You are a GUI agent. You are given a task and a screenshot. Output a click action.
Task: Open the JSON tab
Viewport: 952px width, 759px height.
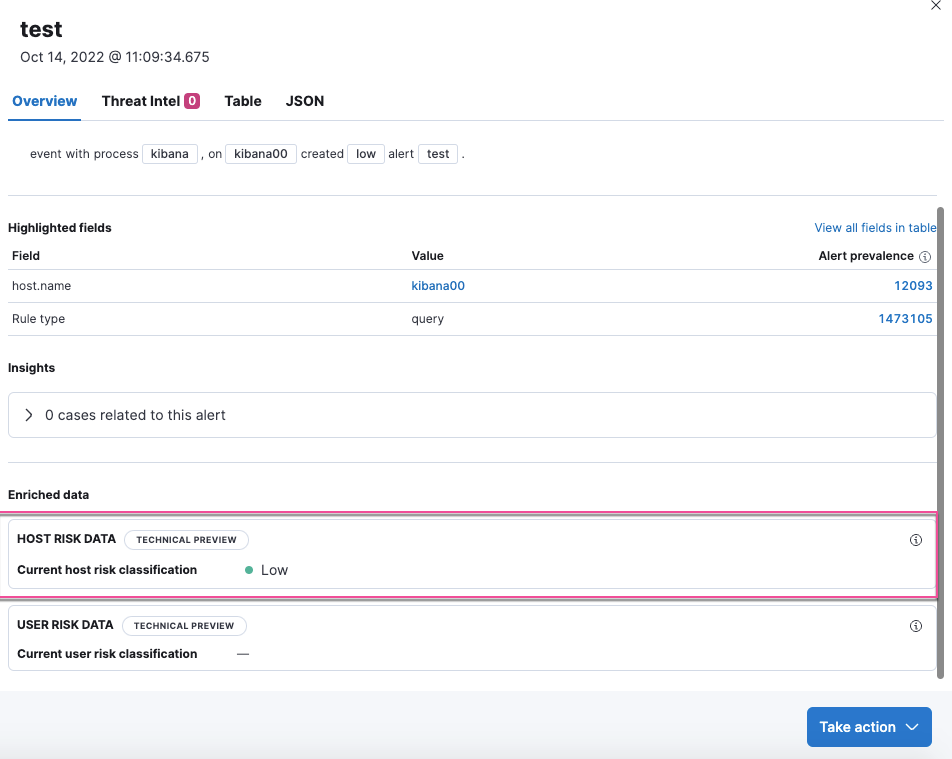(304, 101)
